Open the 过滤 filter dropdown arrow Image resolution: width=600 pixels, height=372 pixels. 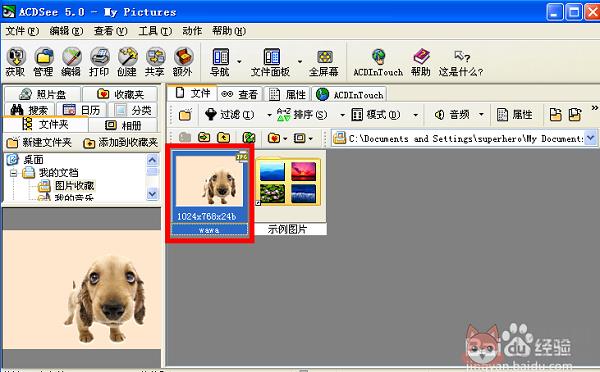pos(269,115)
